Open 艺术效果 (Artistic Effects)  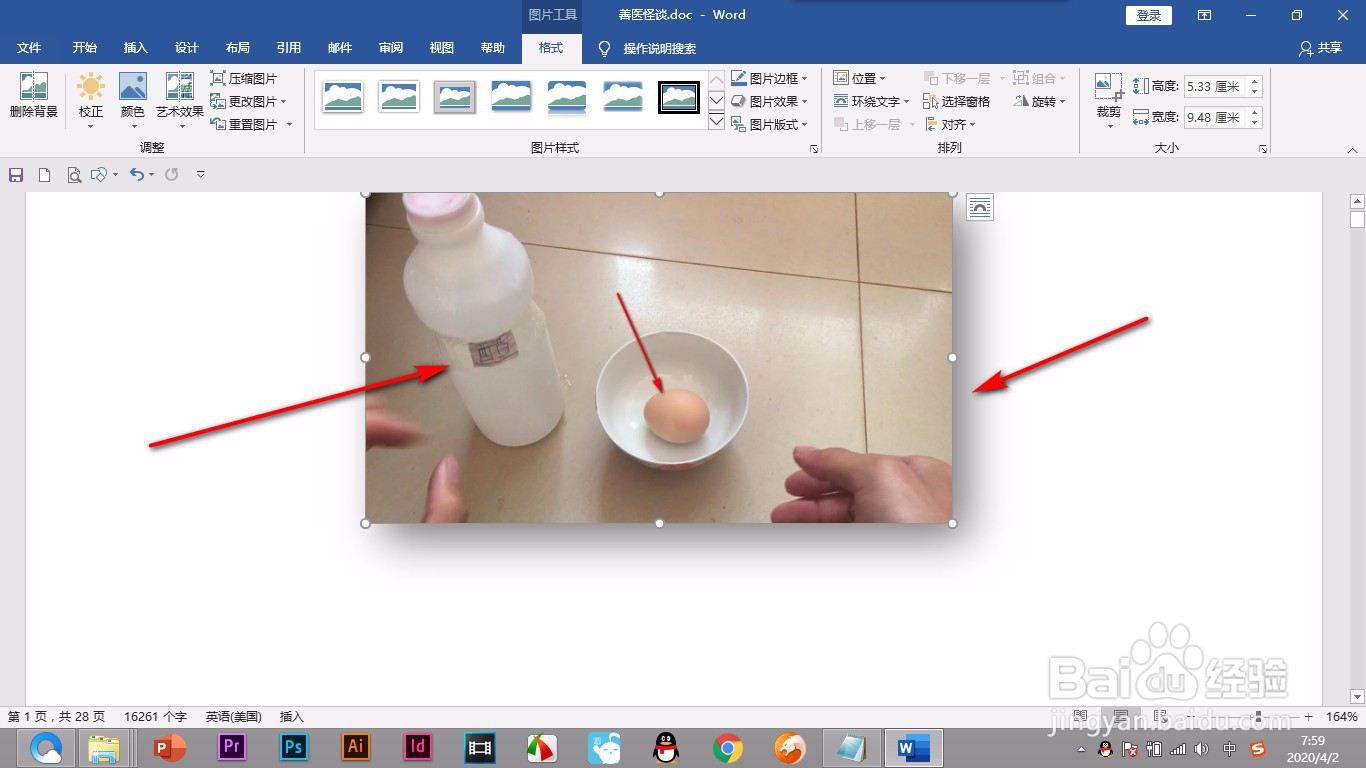[180, 99]
